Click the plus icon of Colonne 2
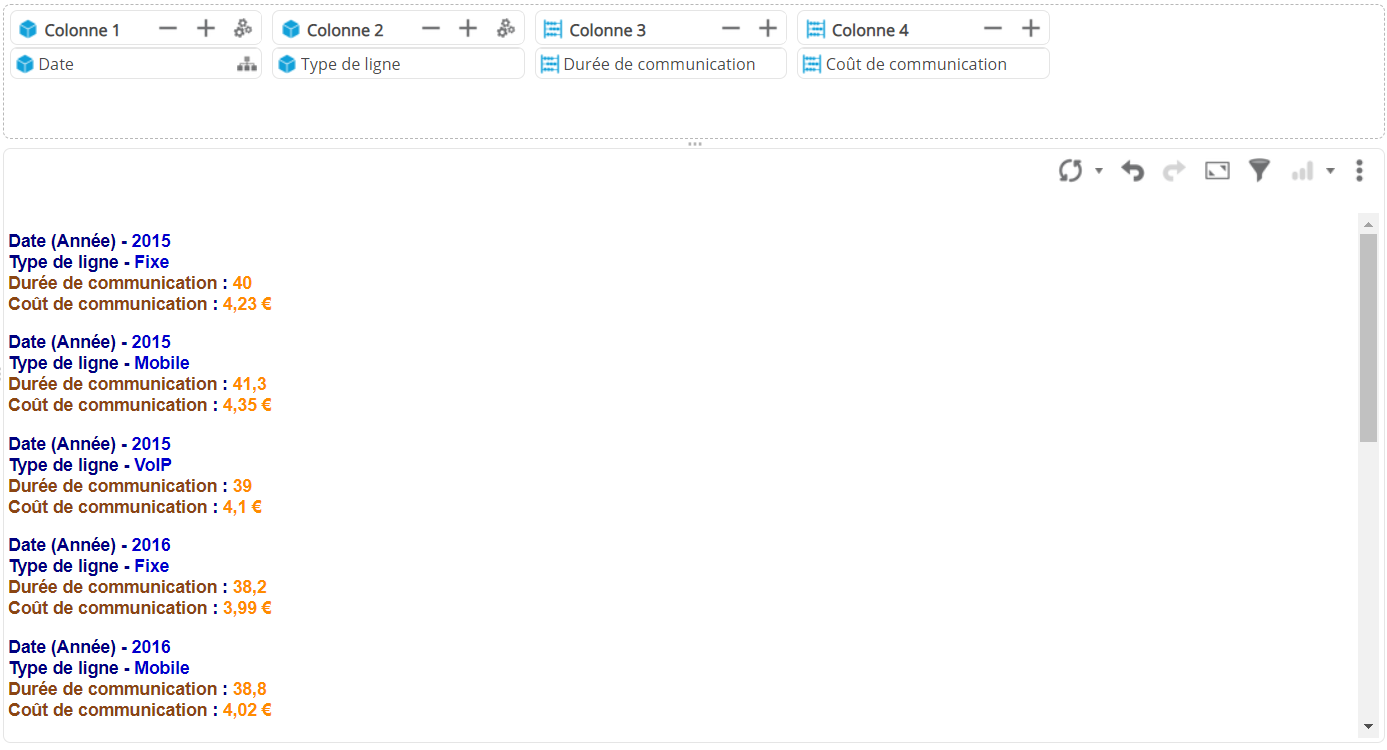 468,29
